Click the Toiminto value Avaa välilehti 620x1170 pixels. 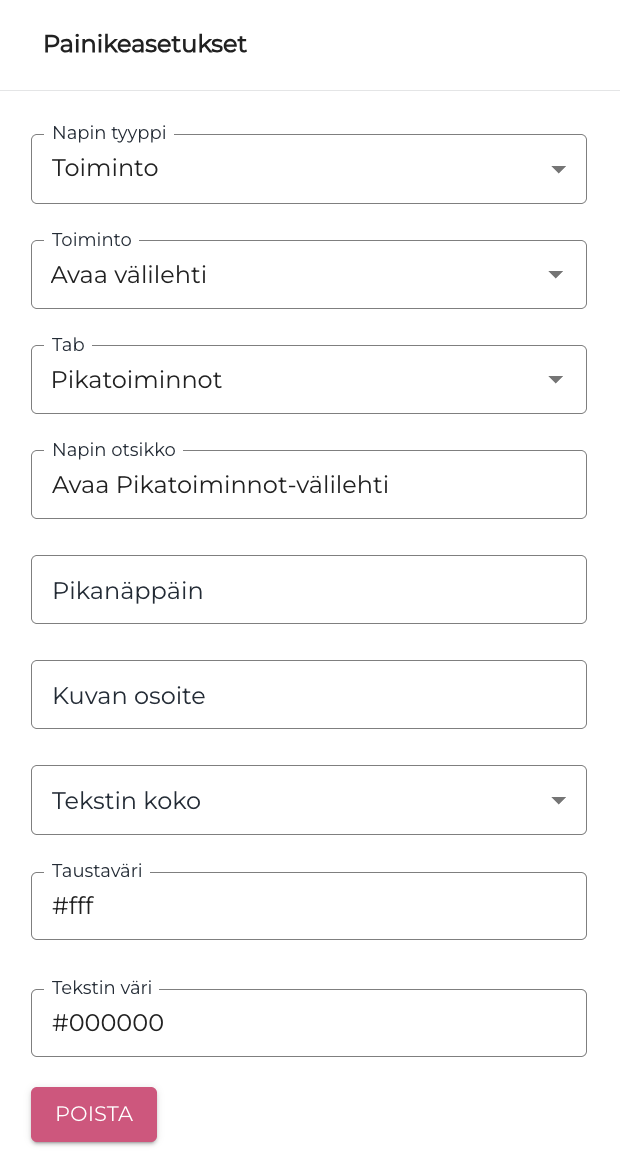130,274
